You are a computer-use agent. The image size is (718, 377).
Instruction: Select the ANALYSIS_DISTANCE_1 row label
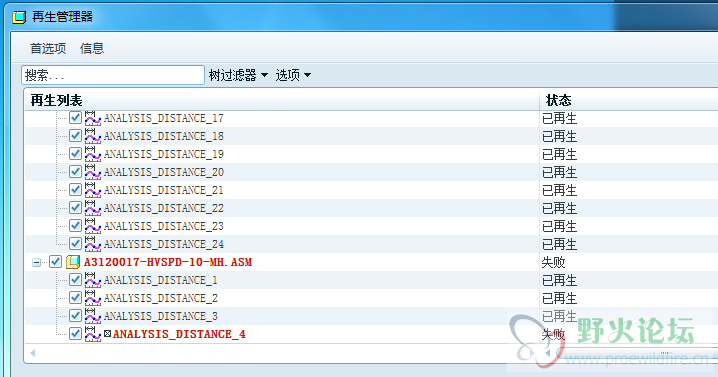click(160, 280)
